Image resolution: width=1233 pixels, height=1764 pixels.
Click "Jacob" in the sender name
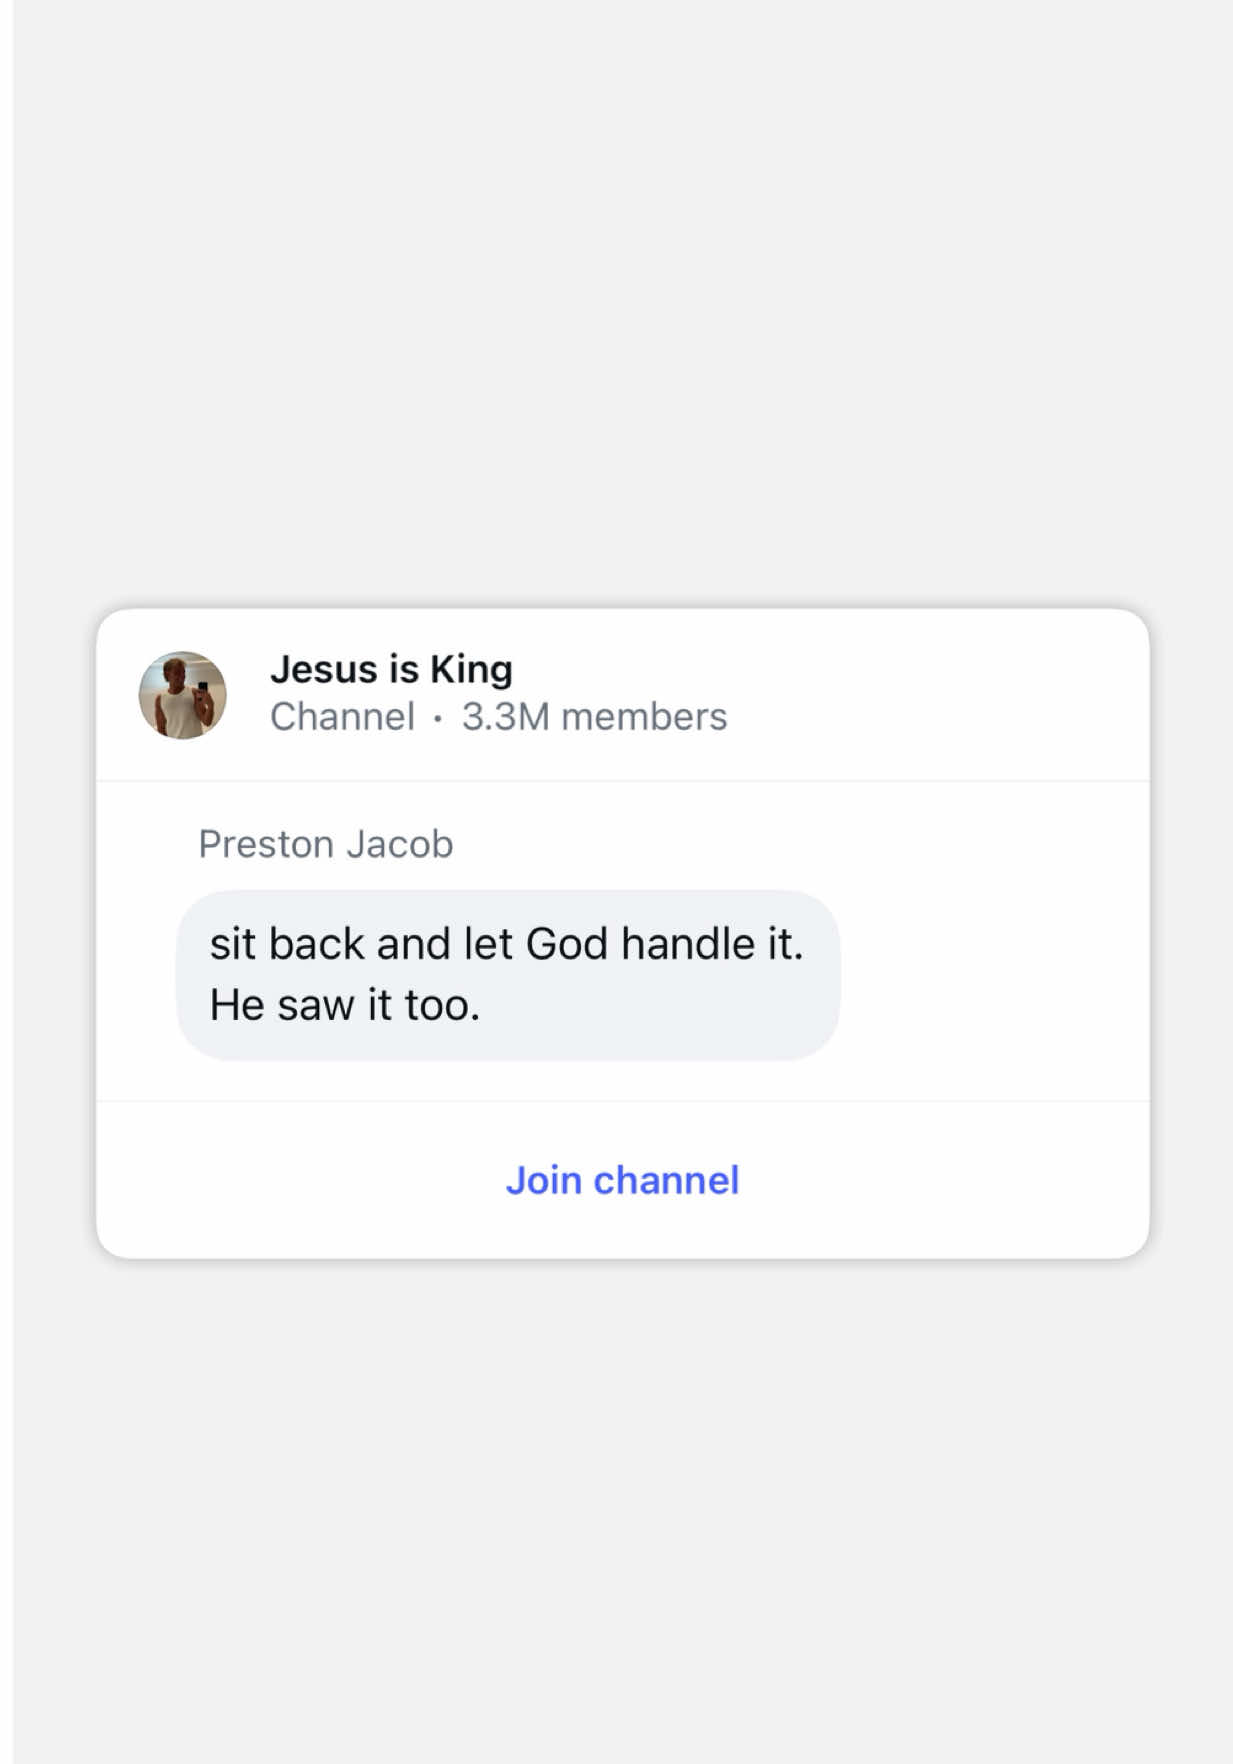click(x=400, y=844)
